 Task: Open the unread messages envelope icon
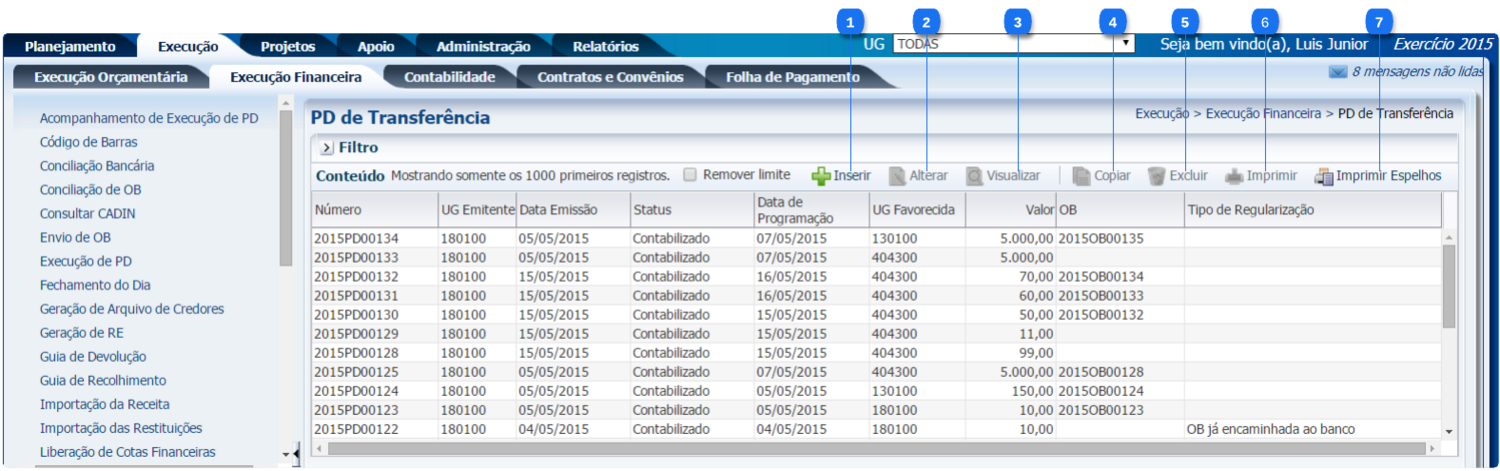click(1337, 72)
